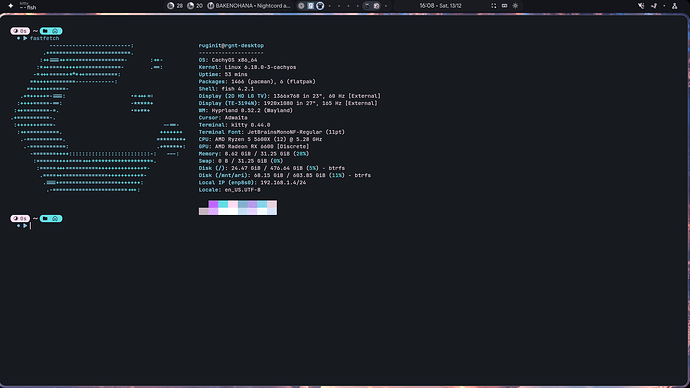
Task: Select the Terminal Font JetBrainsMono line
Action: pyautogui.click(x=272, y=132)
